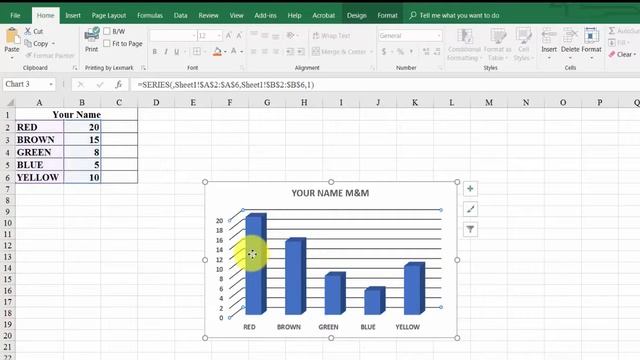
Task: Open the font name combo box
Action: (173, 36)
